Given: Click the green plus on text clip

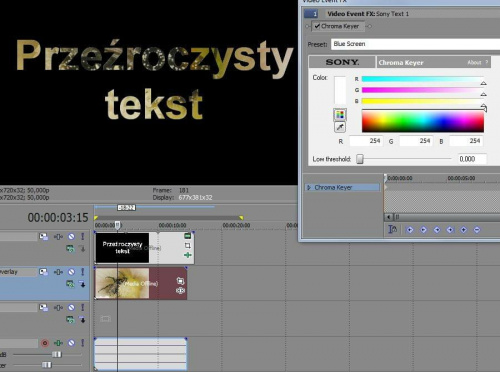Looking at the screenshot, I should click(x=188, y=255).
